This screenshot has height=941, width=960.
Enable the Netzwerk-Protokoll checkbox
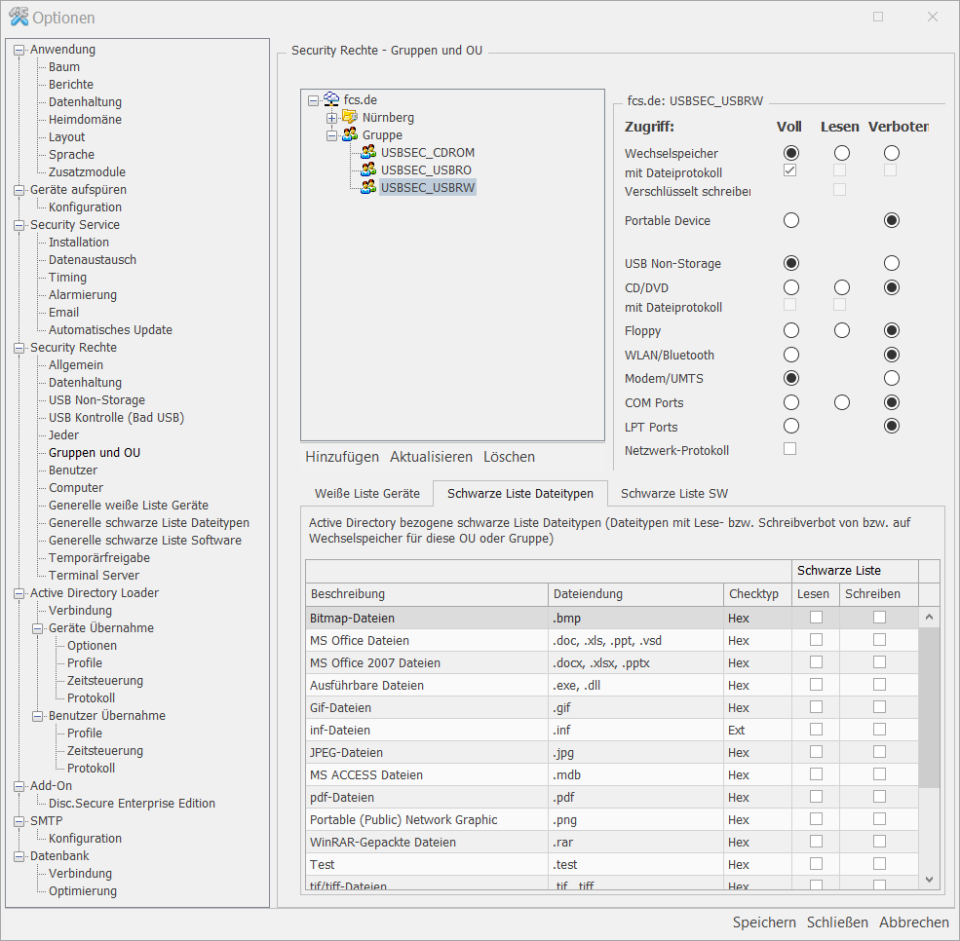[x=789, y=449]
